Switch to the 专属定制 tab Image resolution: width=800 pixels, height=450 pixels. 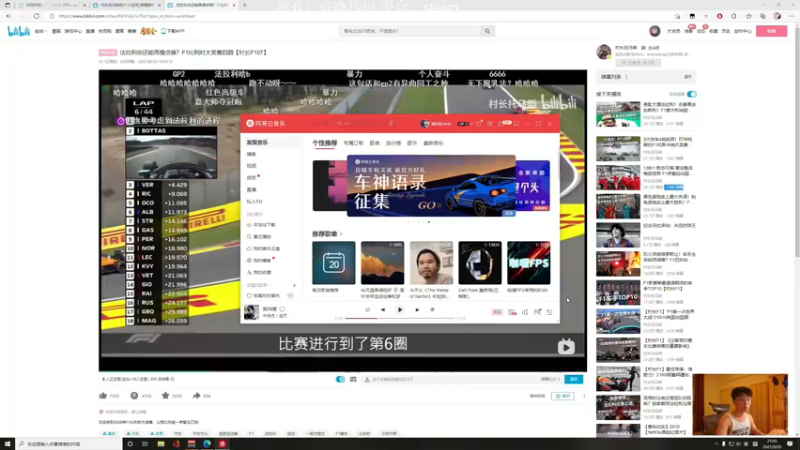[353, 143]
